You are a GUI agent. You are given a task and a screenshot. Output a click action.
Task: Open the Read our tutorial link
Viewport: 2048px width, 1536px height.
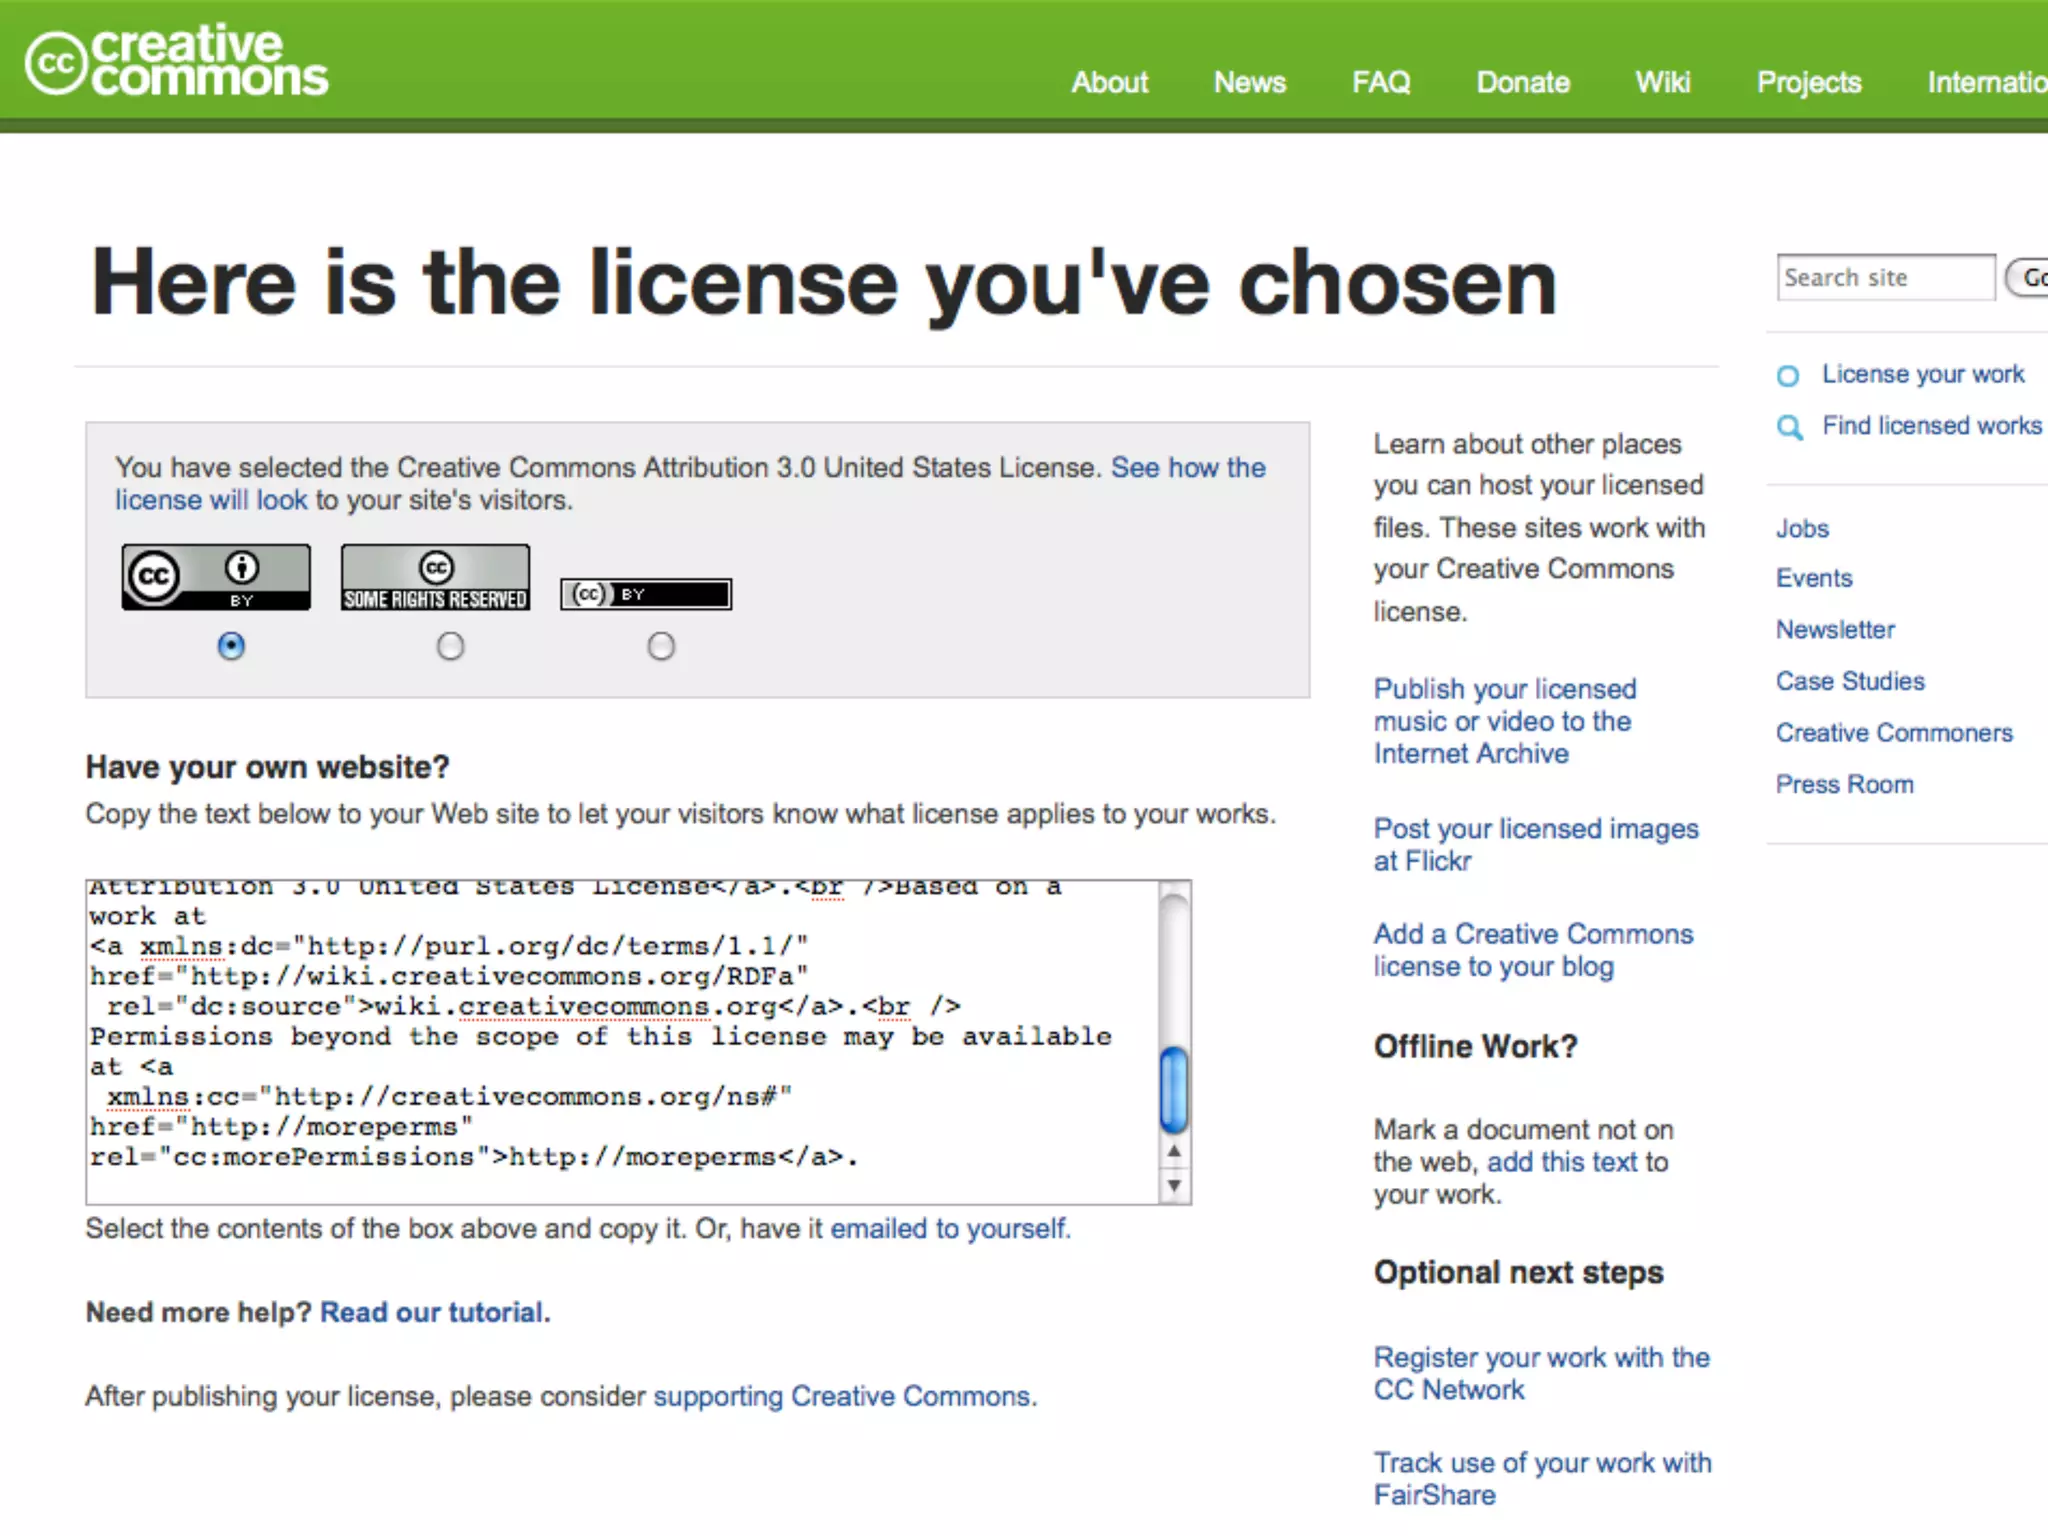pos(434,1312)
